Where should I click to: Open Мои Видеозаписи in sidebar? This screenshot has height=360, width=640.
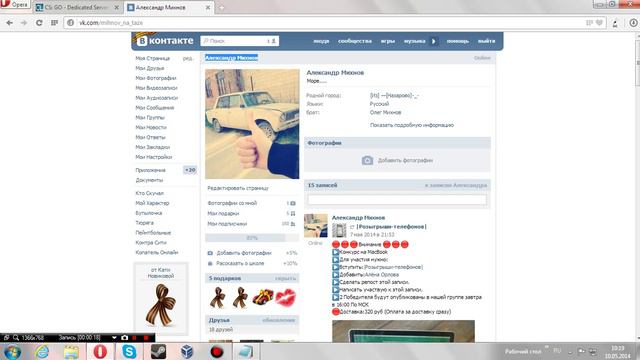click(156, 88)
